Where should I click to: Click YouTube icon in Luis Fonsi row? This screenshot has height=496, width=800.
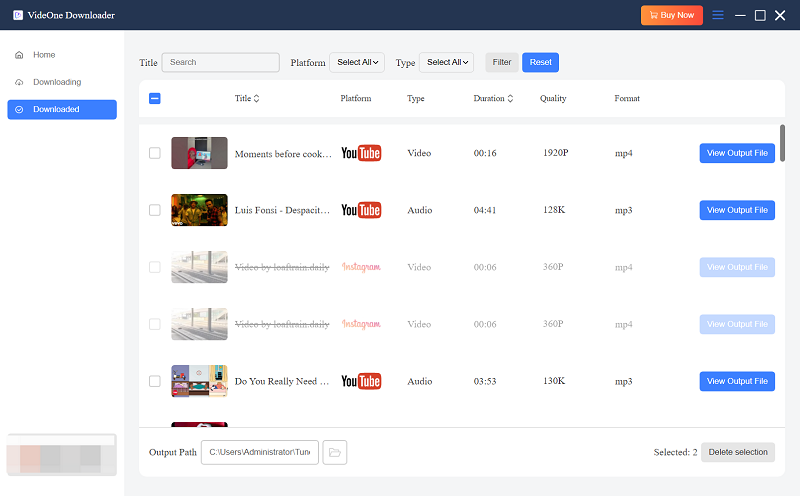[361, 210]
